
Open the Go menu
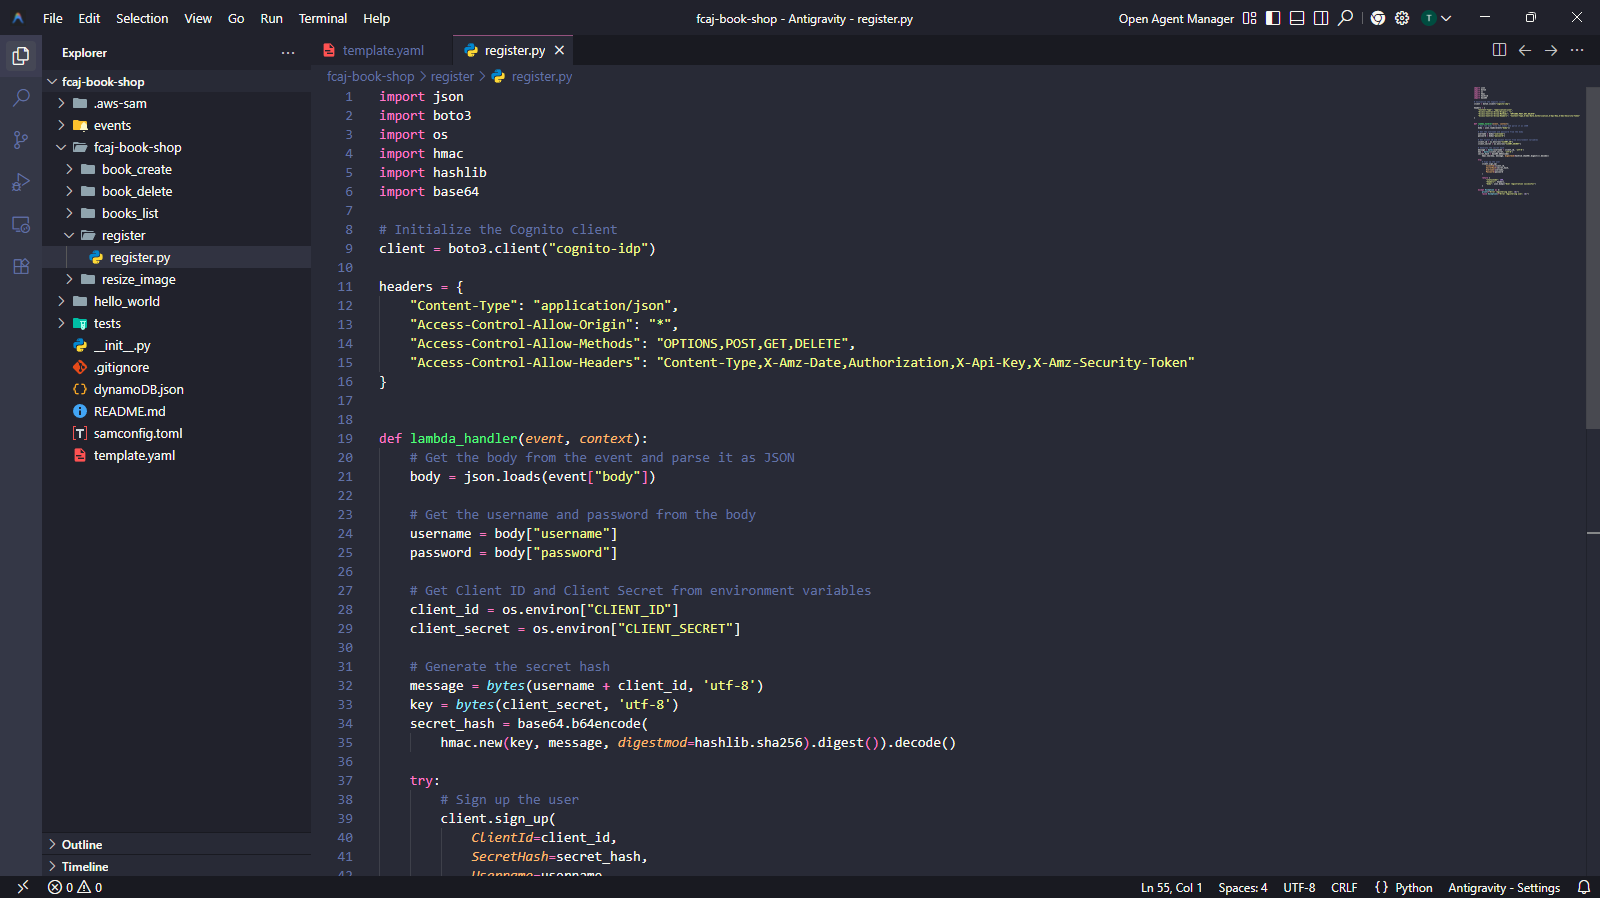click(236, 18)
